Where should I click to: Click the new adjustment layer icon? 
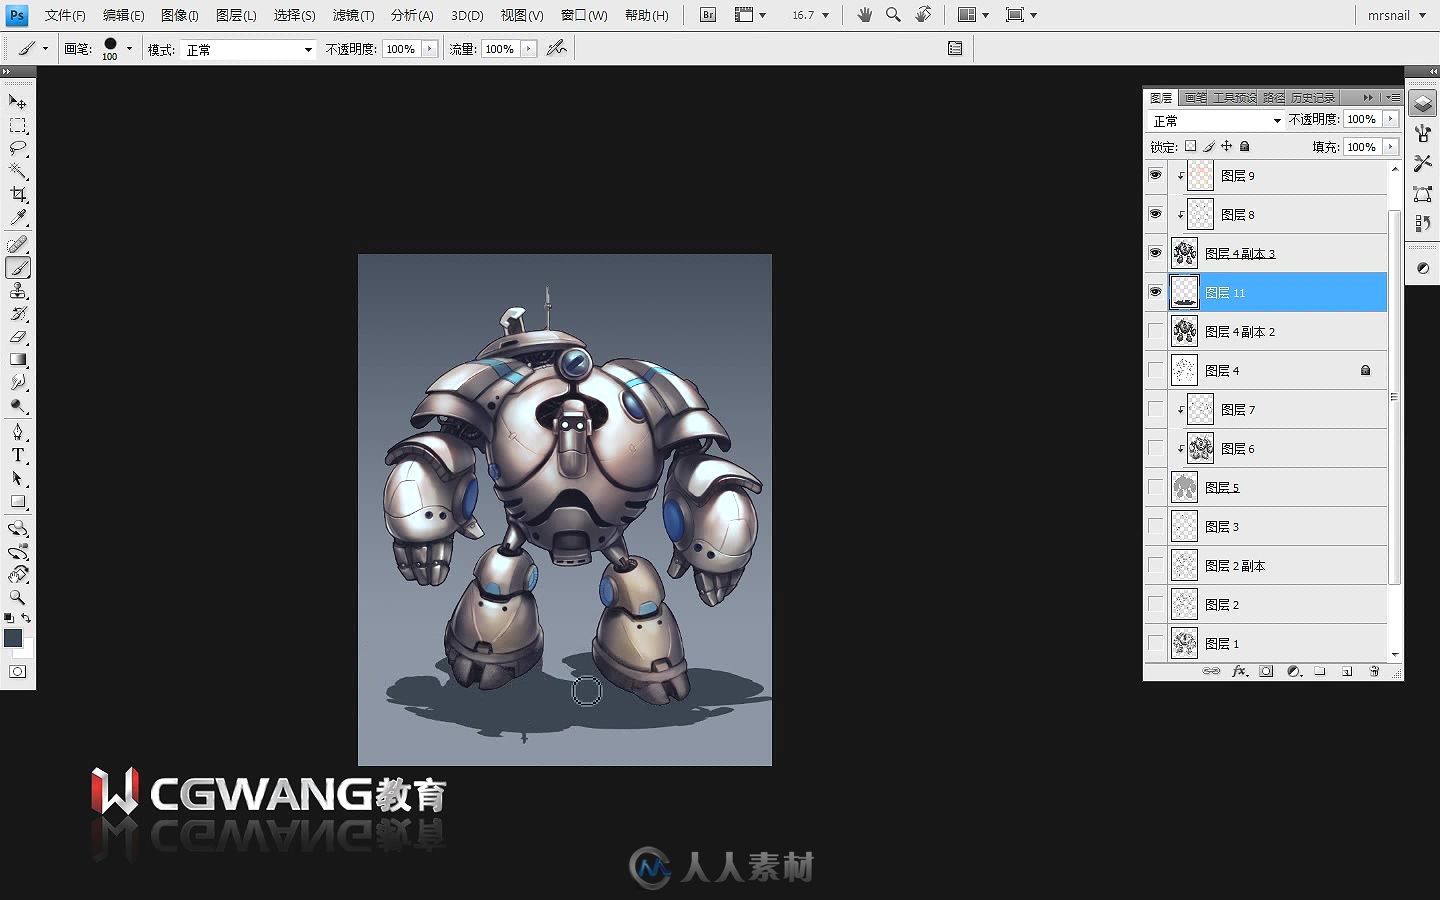(x=1293, y=671)
